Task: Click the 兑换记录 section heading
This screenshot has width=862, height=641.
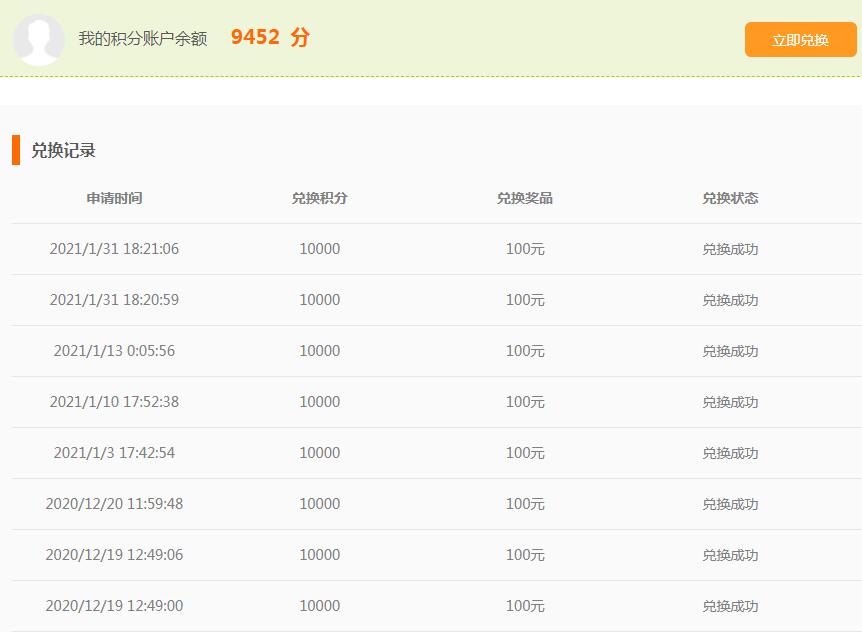Action: tap(63, 151)
